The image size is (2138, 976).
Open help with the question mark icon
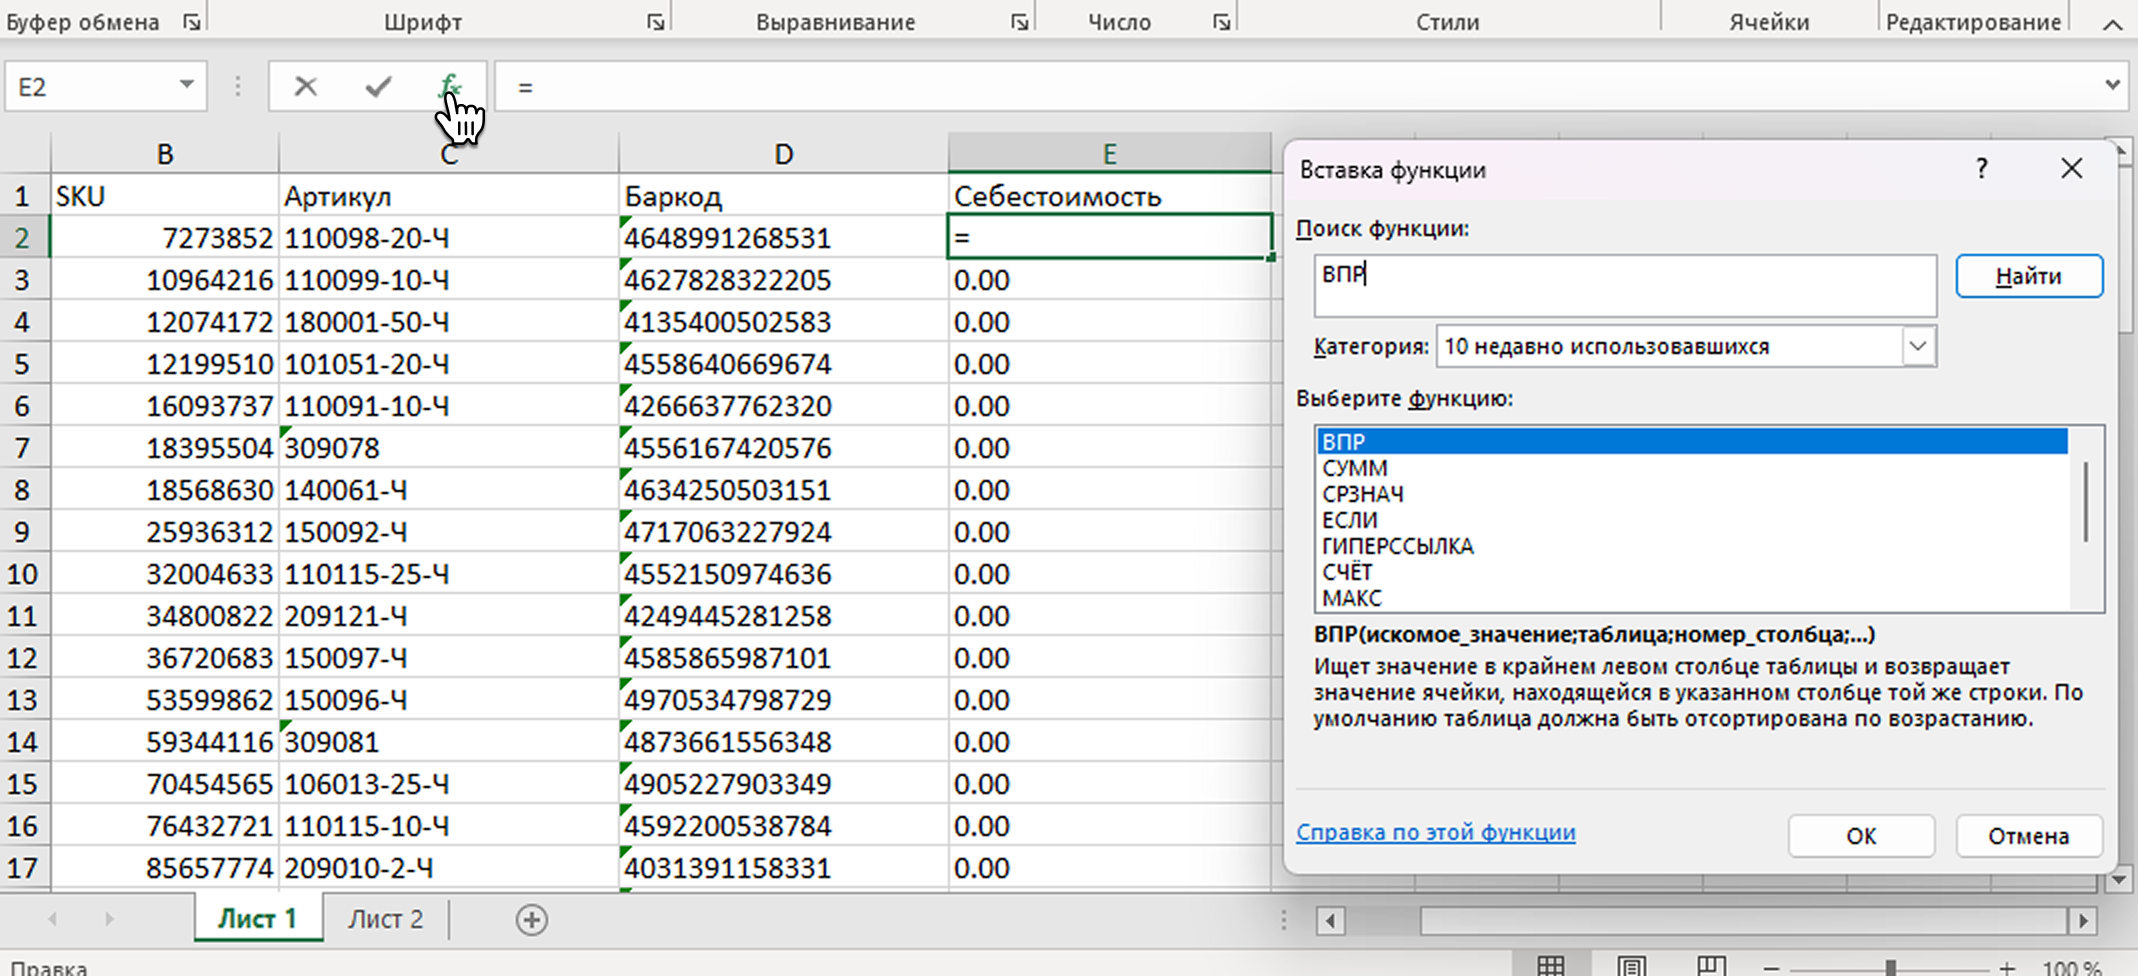[x=1981, y=169]
